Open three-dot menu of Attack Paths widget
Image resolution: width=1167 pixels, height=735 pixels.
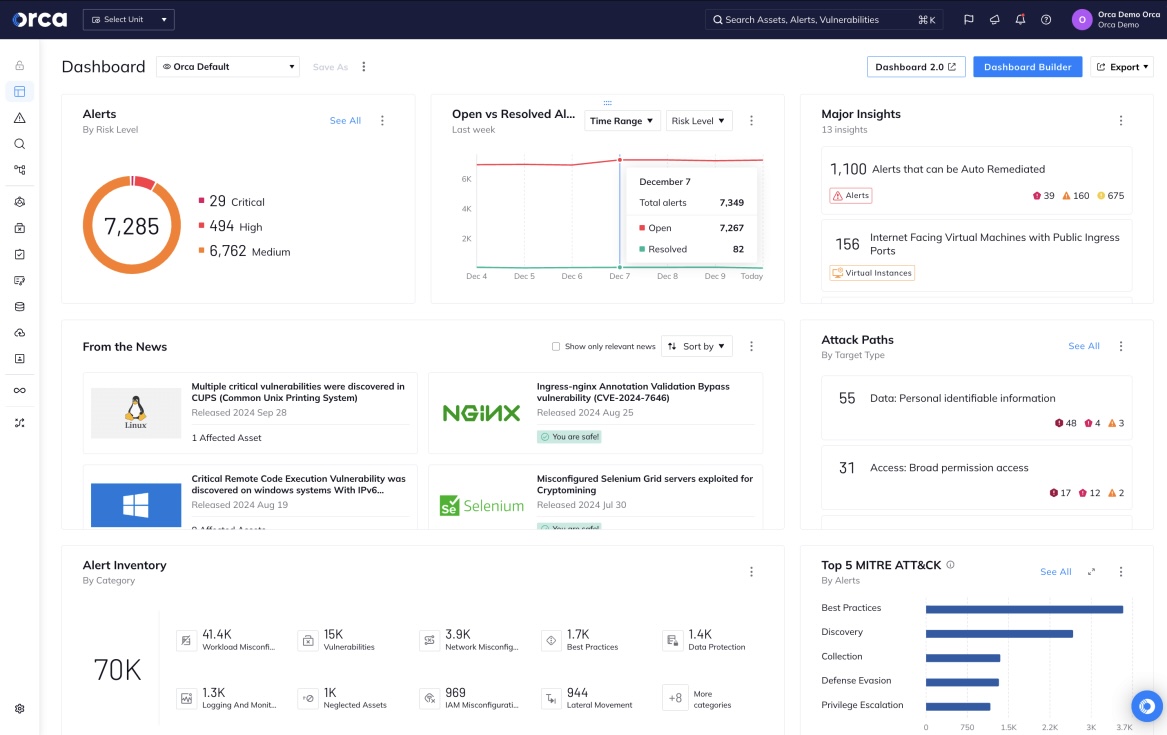tap(1121, 346)
